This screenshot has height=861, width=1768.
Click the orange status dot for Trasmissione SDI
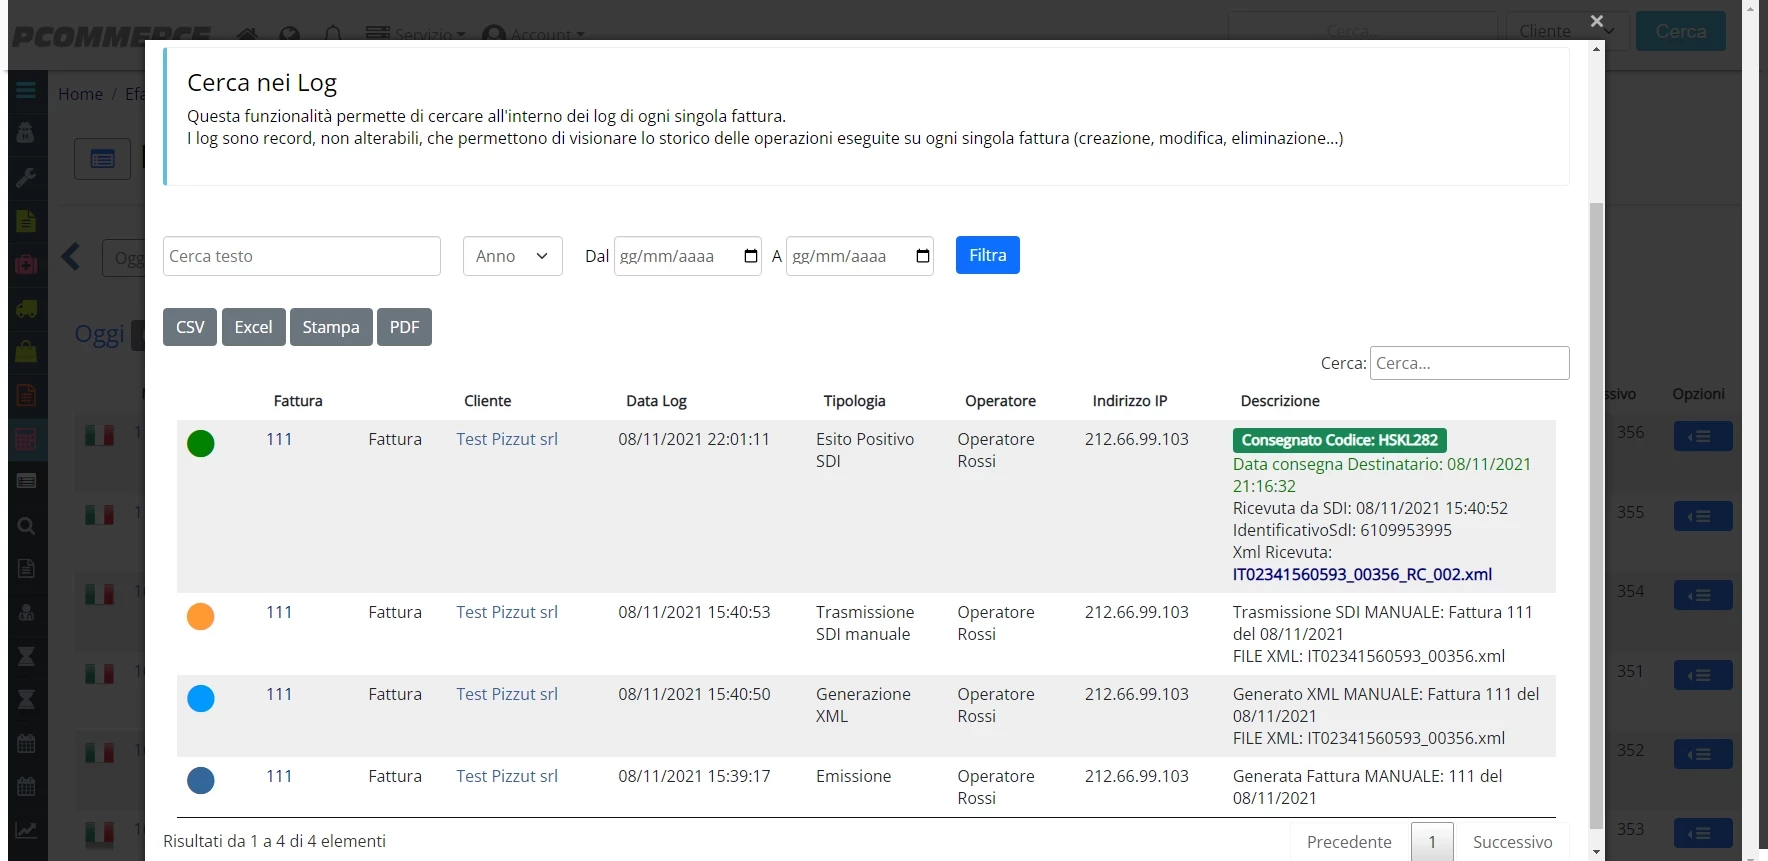(x=201, y=616)
